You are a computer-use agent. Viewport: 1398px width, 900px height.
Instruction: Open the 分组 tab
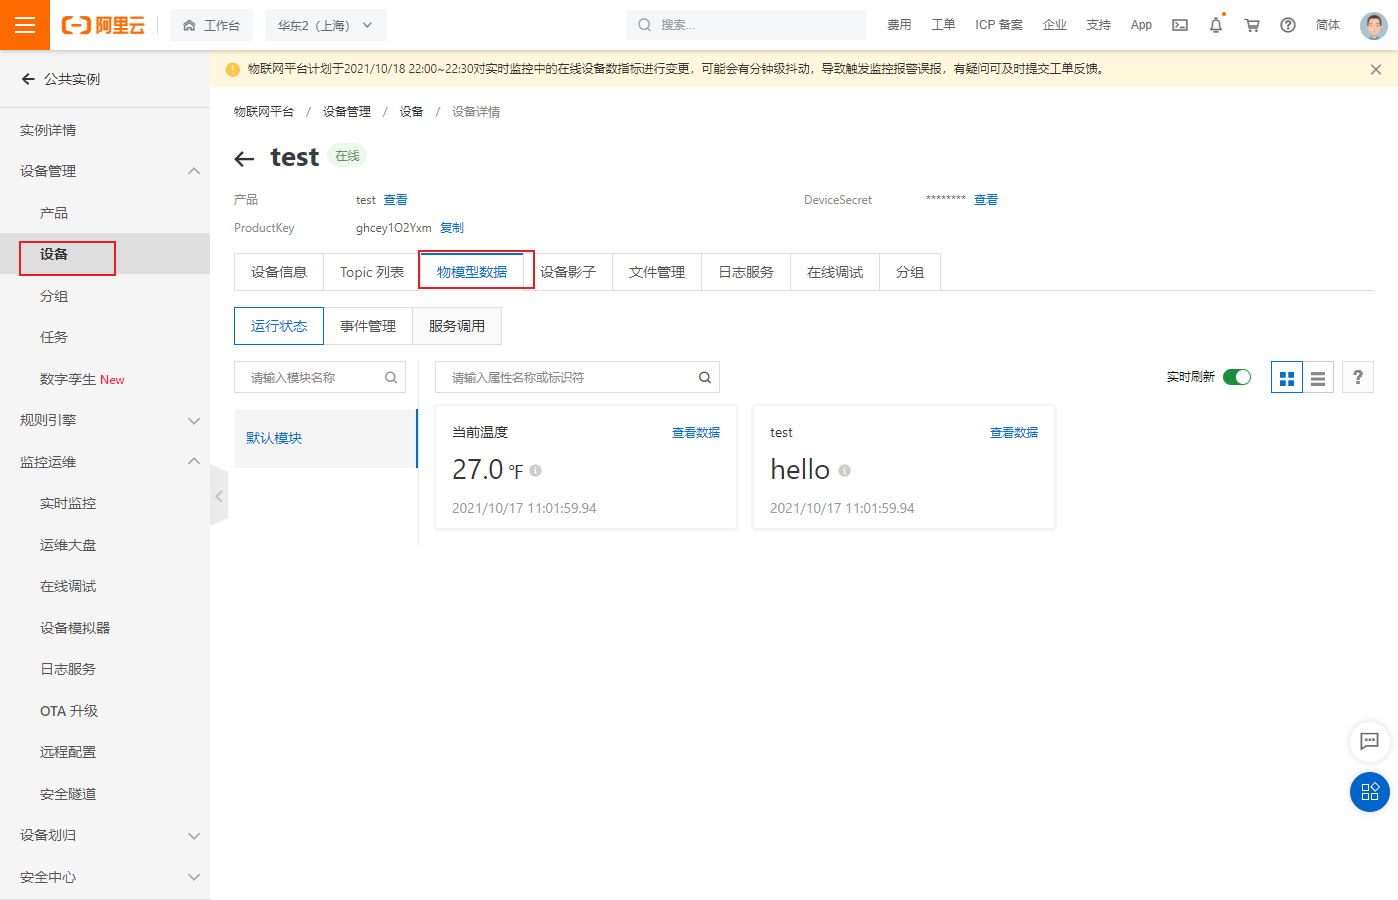(x=910, y=272)
